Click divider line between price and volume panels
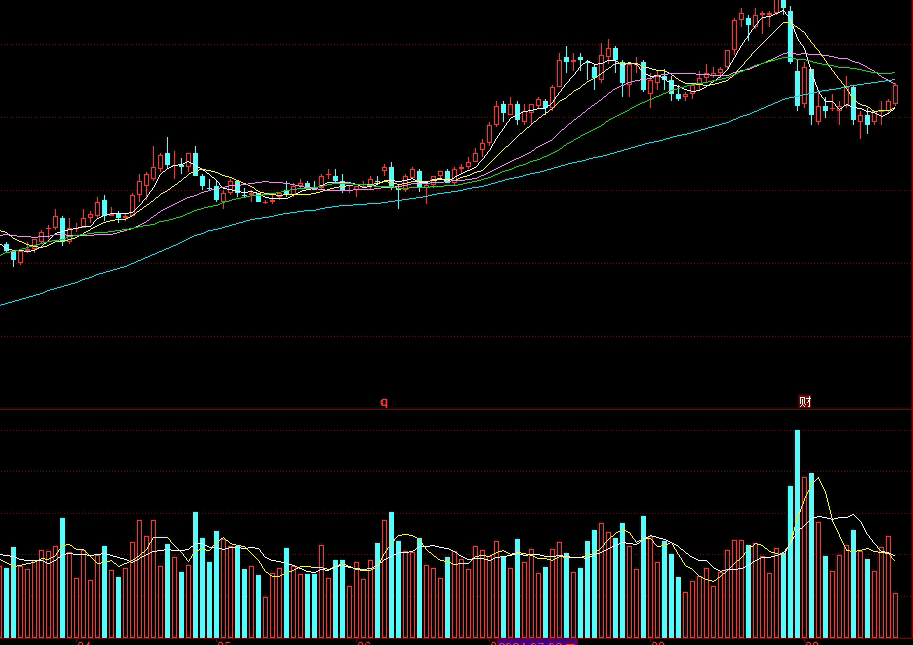 (454, 409)
